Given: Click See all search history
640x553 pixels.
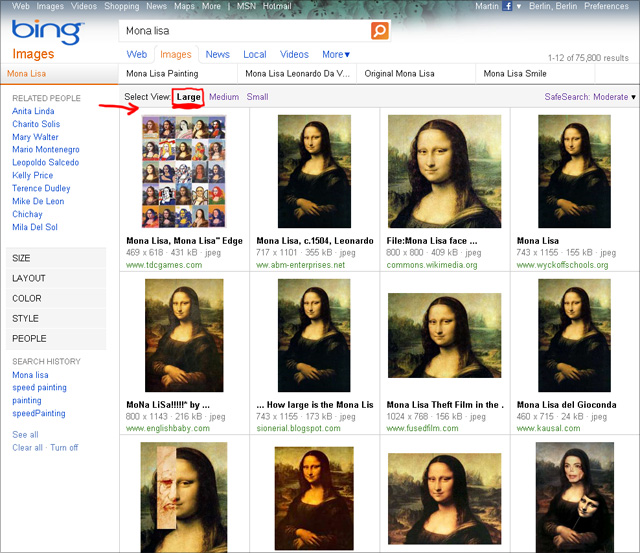Looking at the screenshot, I should pos(25,435).
